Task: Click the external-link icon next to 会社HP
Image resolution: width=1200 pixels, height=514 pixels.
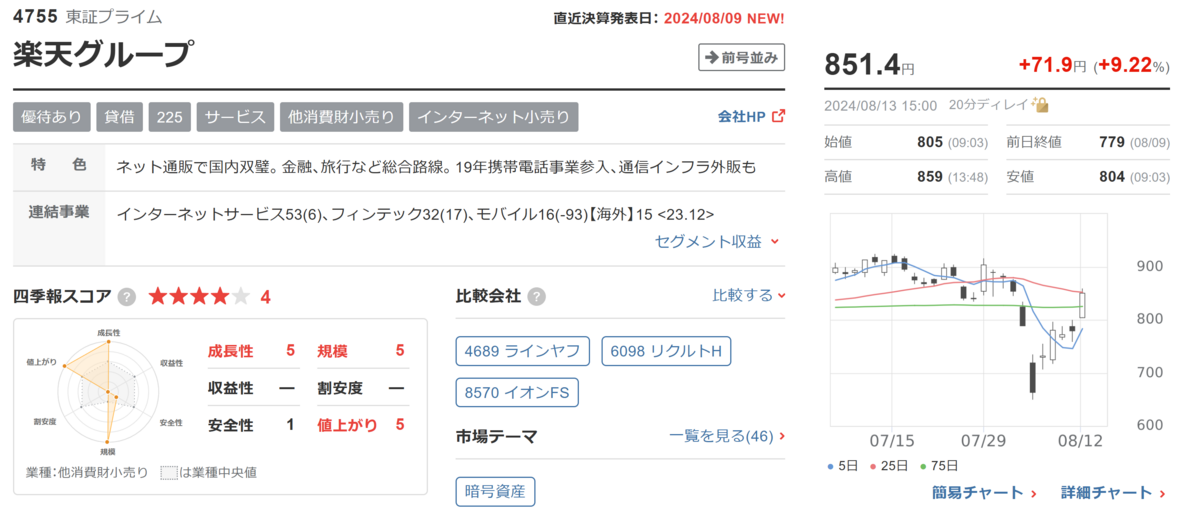Action: click(x=778, y=116)
